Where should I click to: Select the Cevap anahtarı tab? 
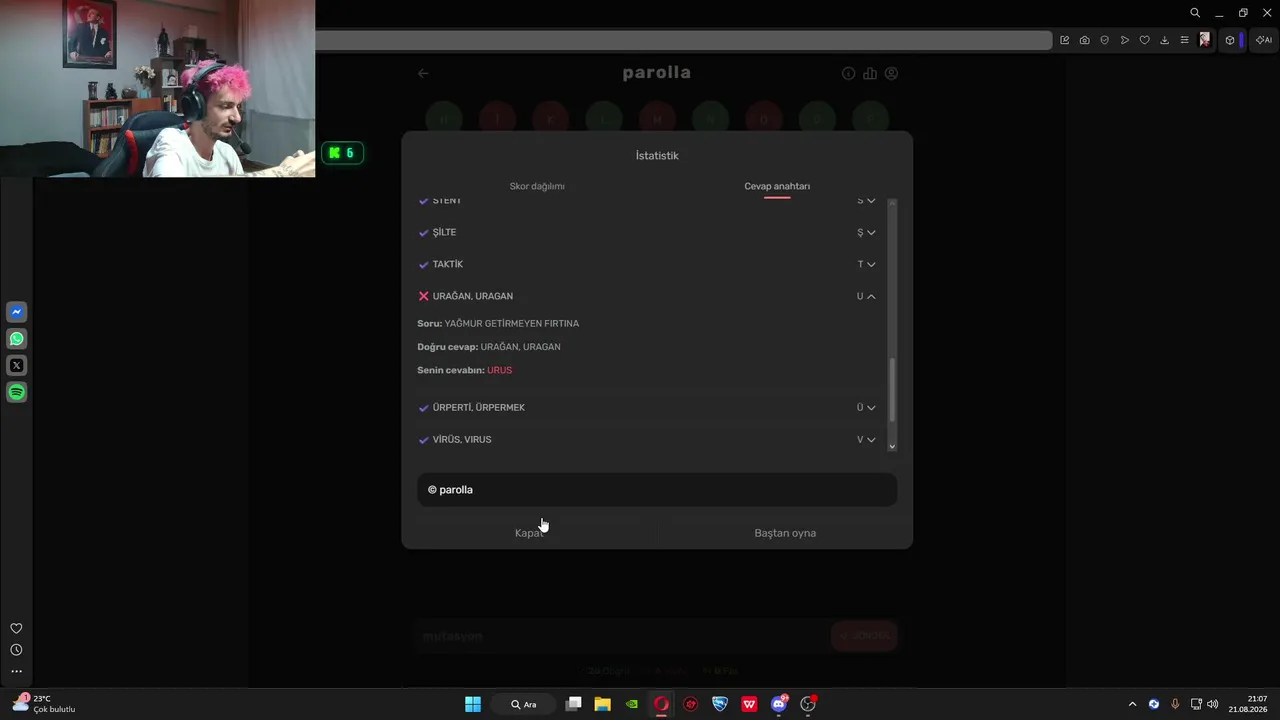(777, 186)
